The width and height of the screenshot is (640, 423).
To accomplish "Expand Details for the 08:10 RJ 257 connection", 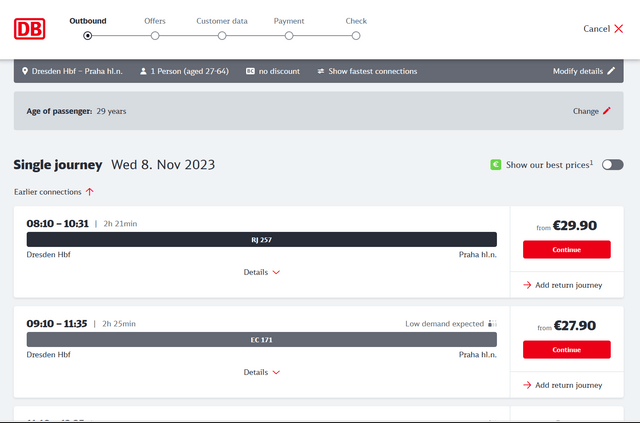I will 262,272.
